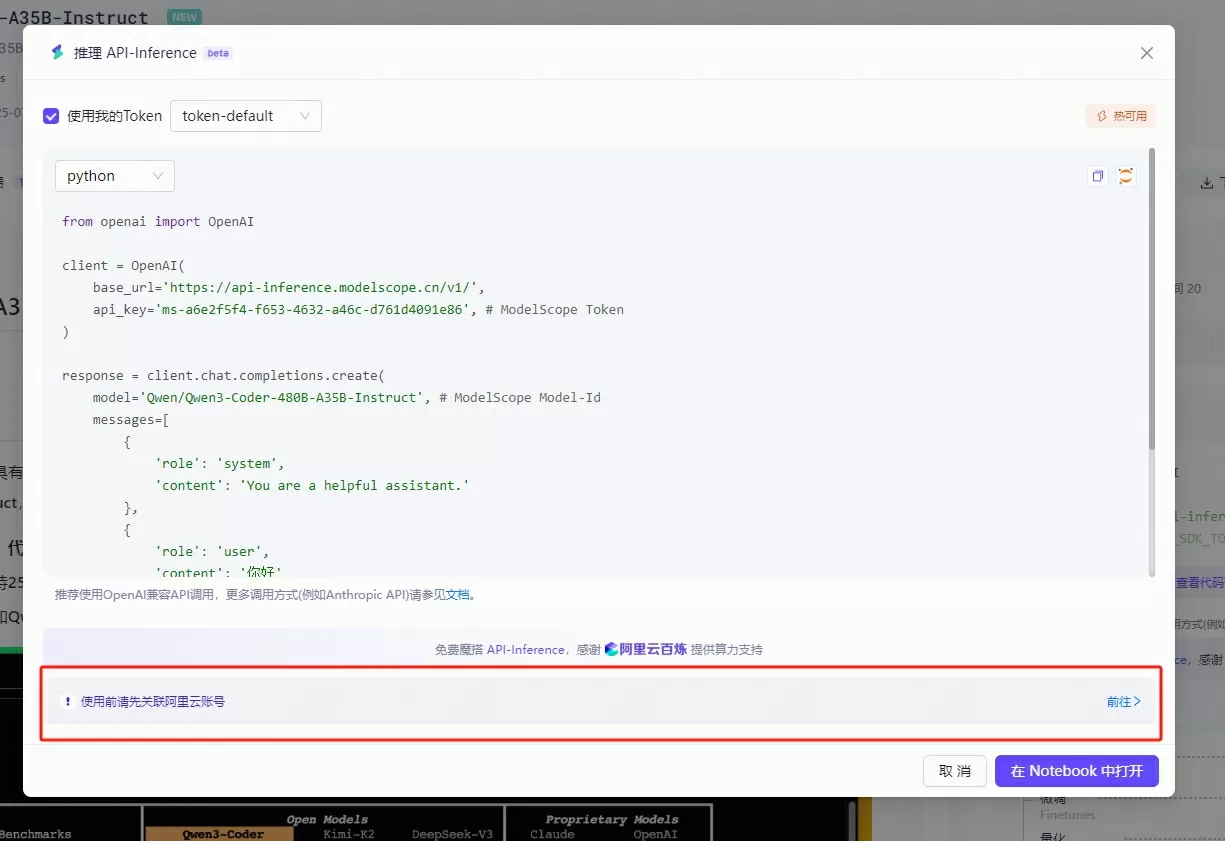Click the 前往 link arrow
Image resolution: width=1225 pixels, height=841 pixels.
[1124, 701]
